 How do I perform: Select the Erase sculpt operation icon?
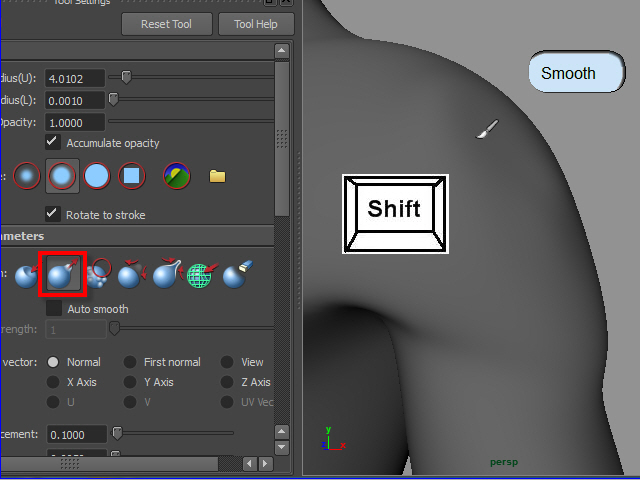(237, 275)
